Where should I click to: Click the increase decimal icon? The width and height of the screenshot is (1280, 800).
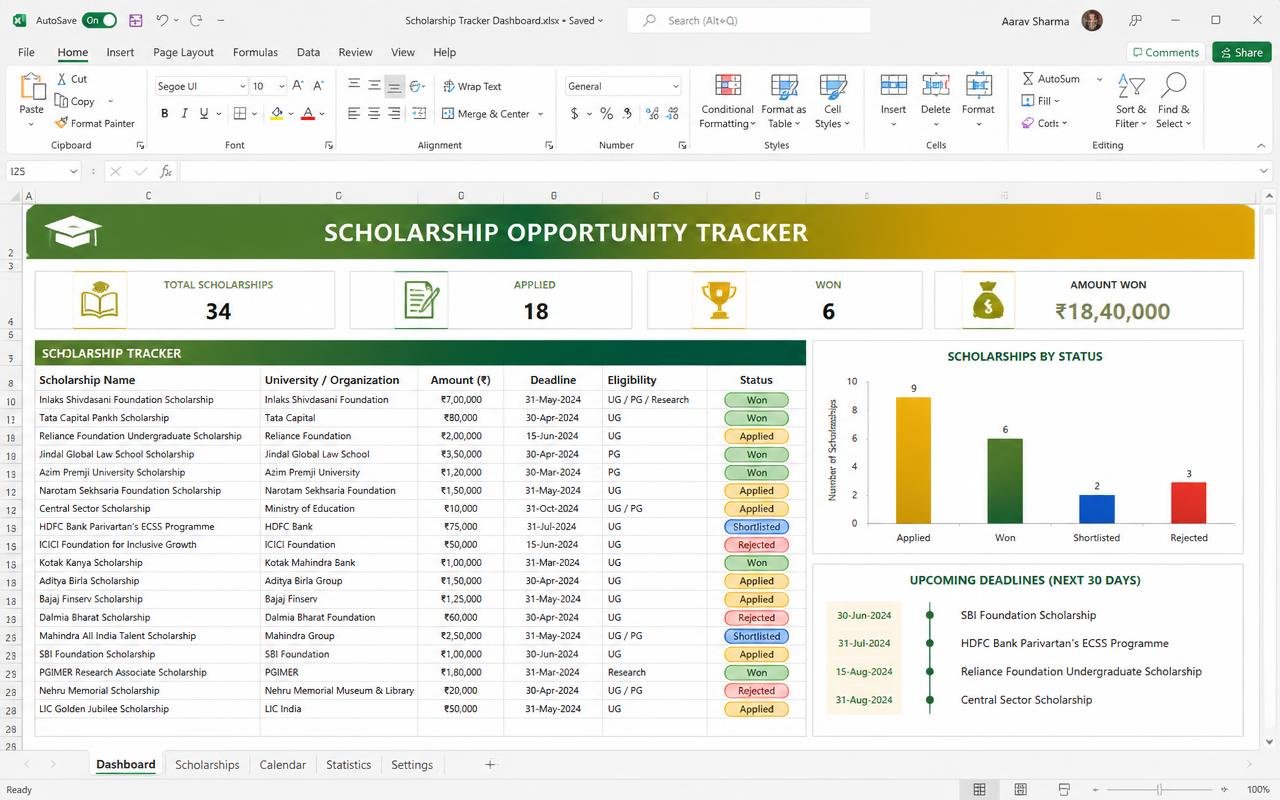point(652,114)
